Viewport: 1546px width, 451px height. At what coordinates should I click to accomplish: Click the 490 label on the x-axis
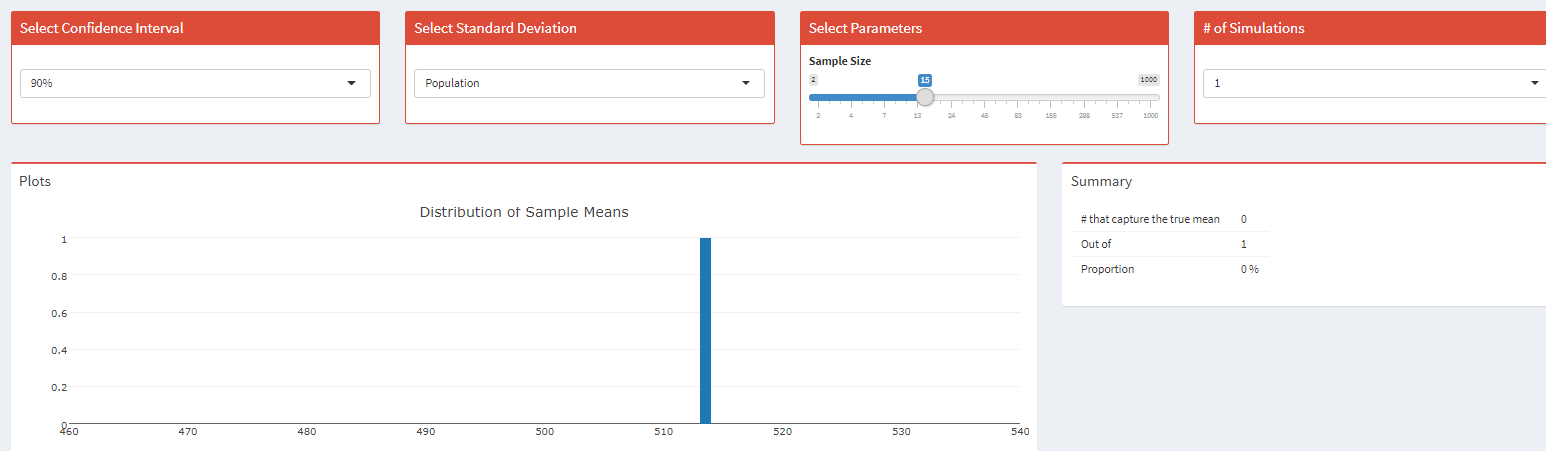[425, 432]
